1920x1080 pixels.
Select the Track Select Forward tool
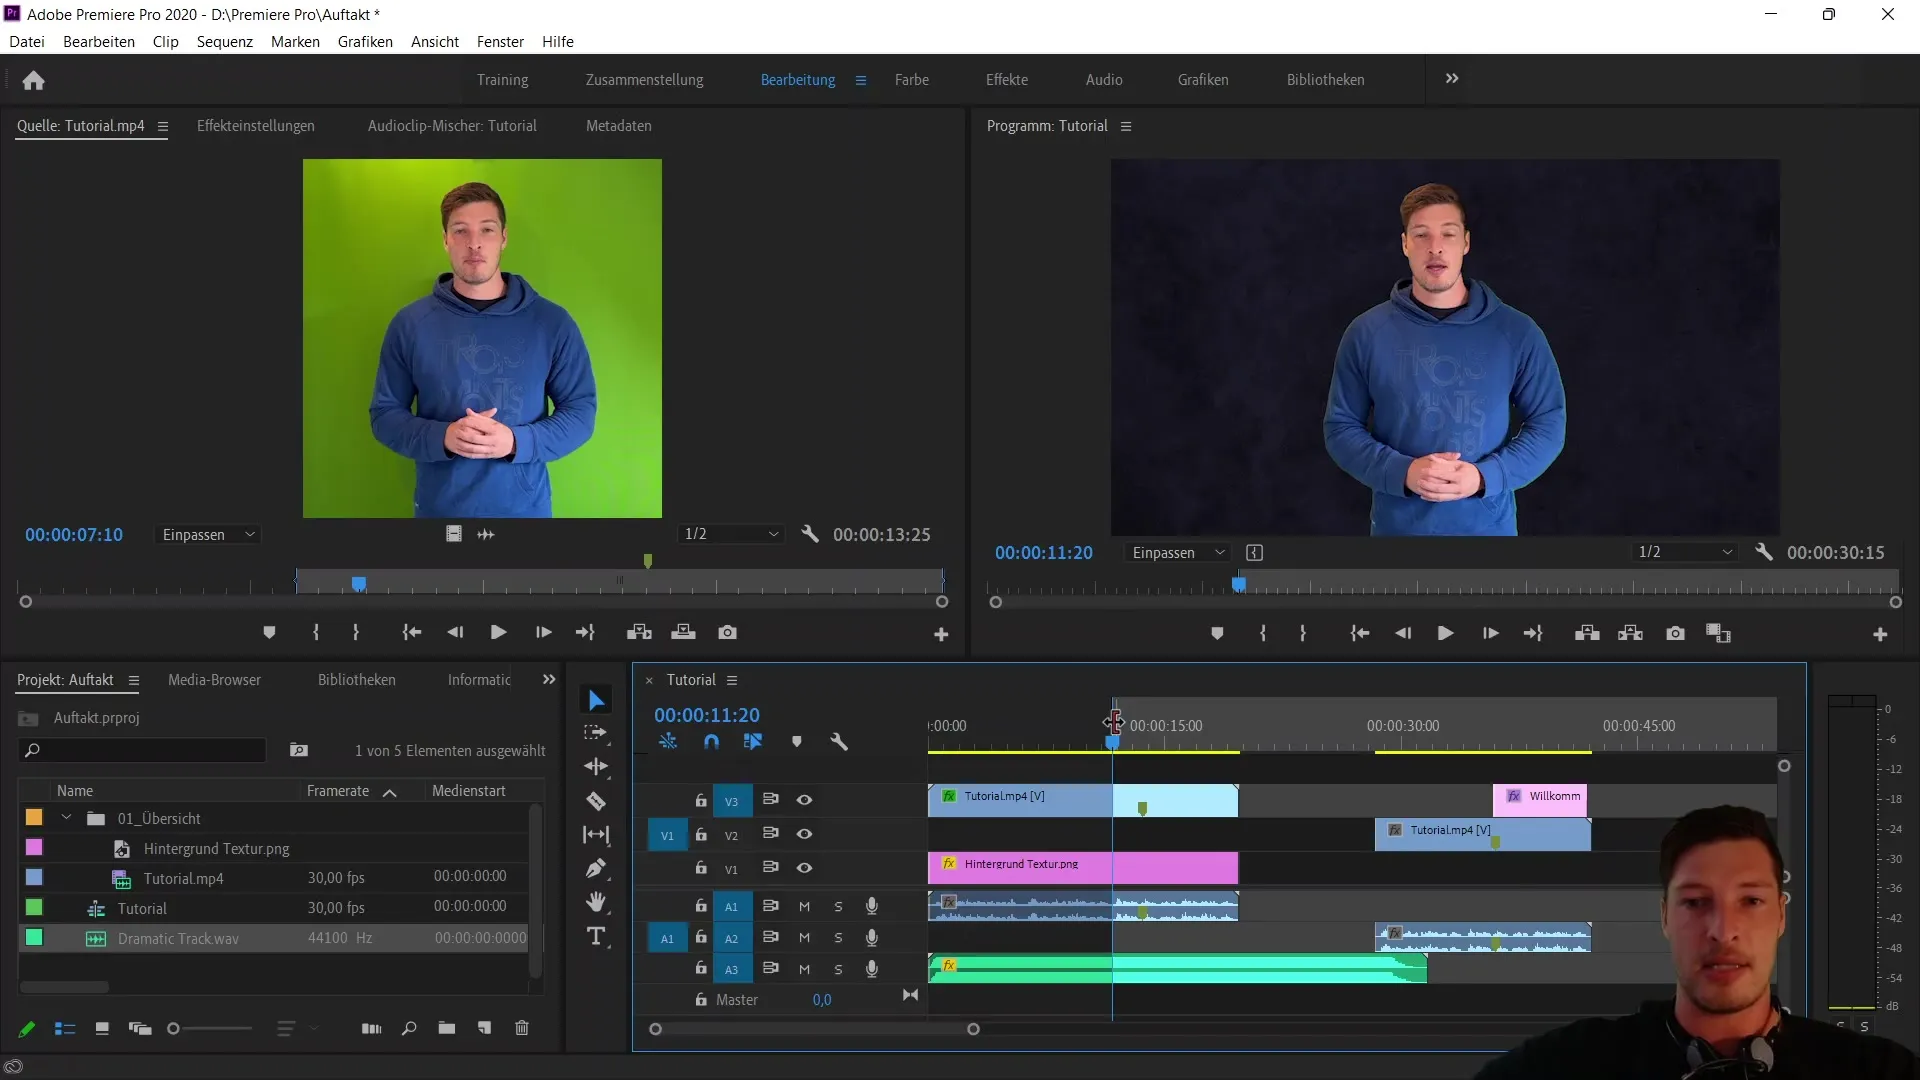tap(596, 733)
